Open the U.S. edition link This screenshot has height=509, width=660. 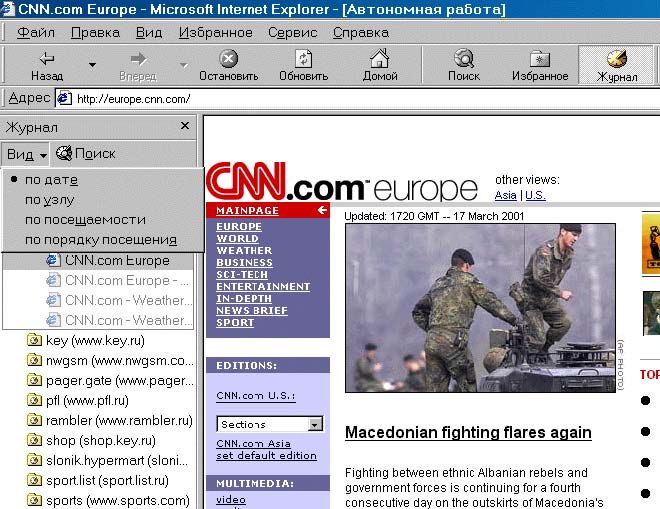tap(535, 195)
